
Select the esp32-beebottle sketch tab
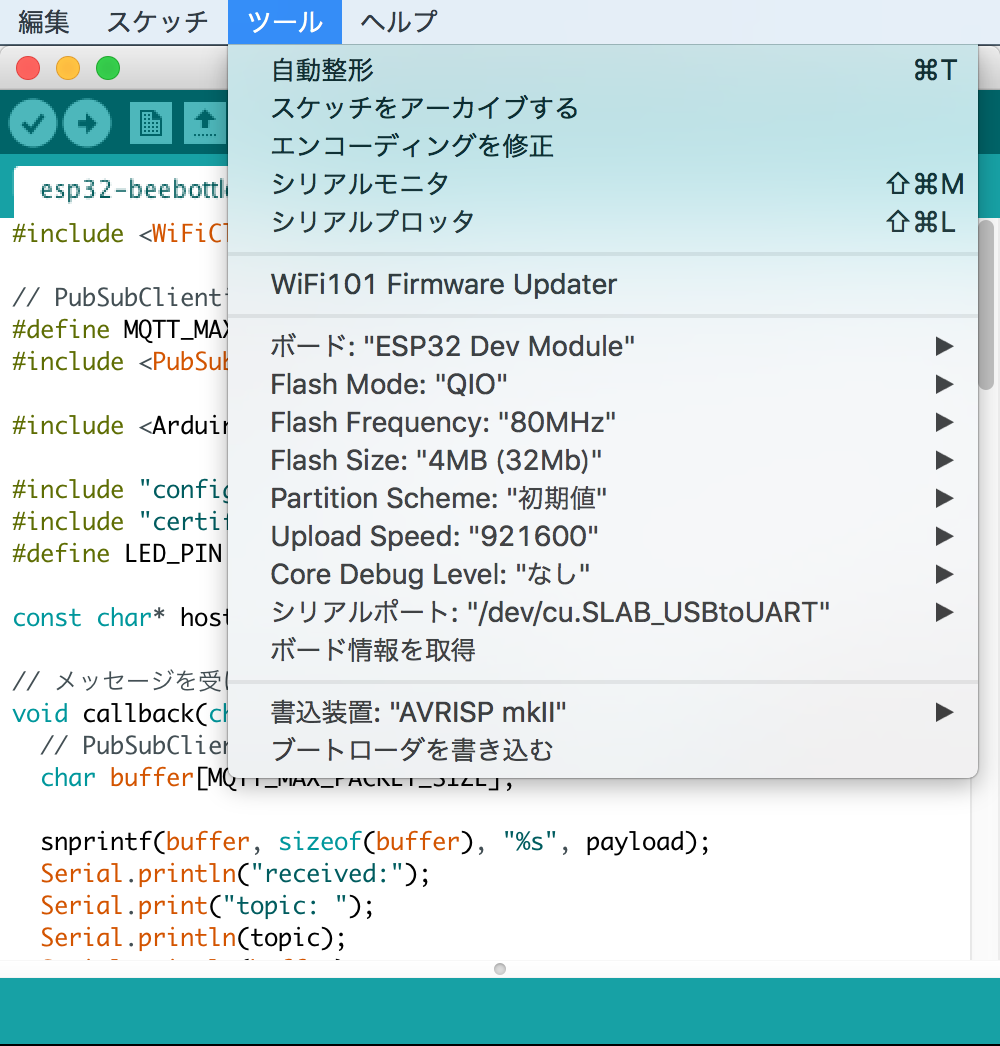(121, 190)
